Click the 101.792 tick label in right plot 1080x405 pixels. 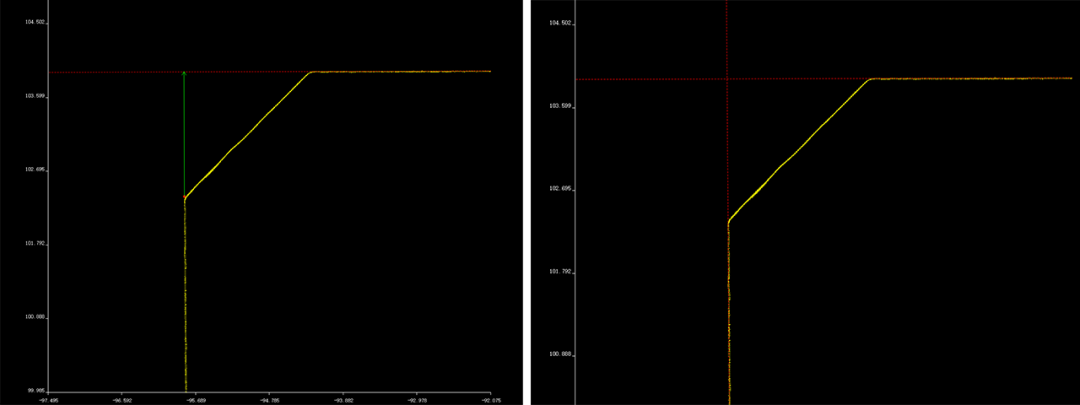561,272
